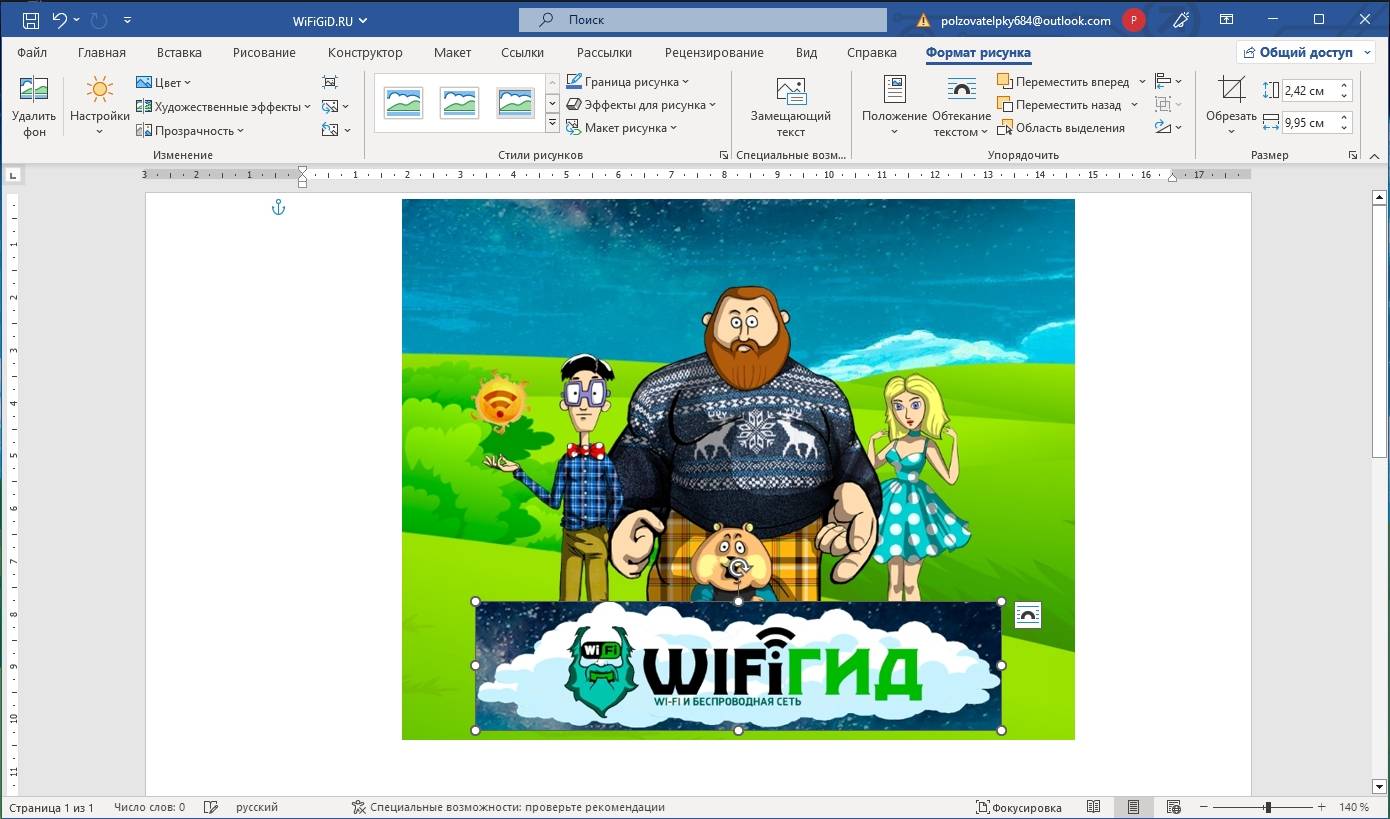Click the Redo icon
This screenshot has height=819, width=1390.
coord(99,20)
